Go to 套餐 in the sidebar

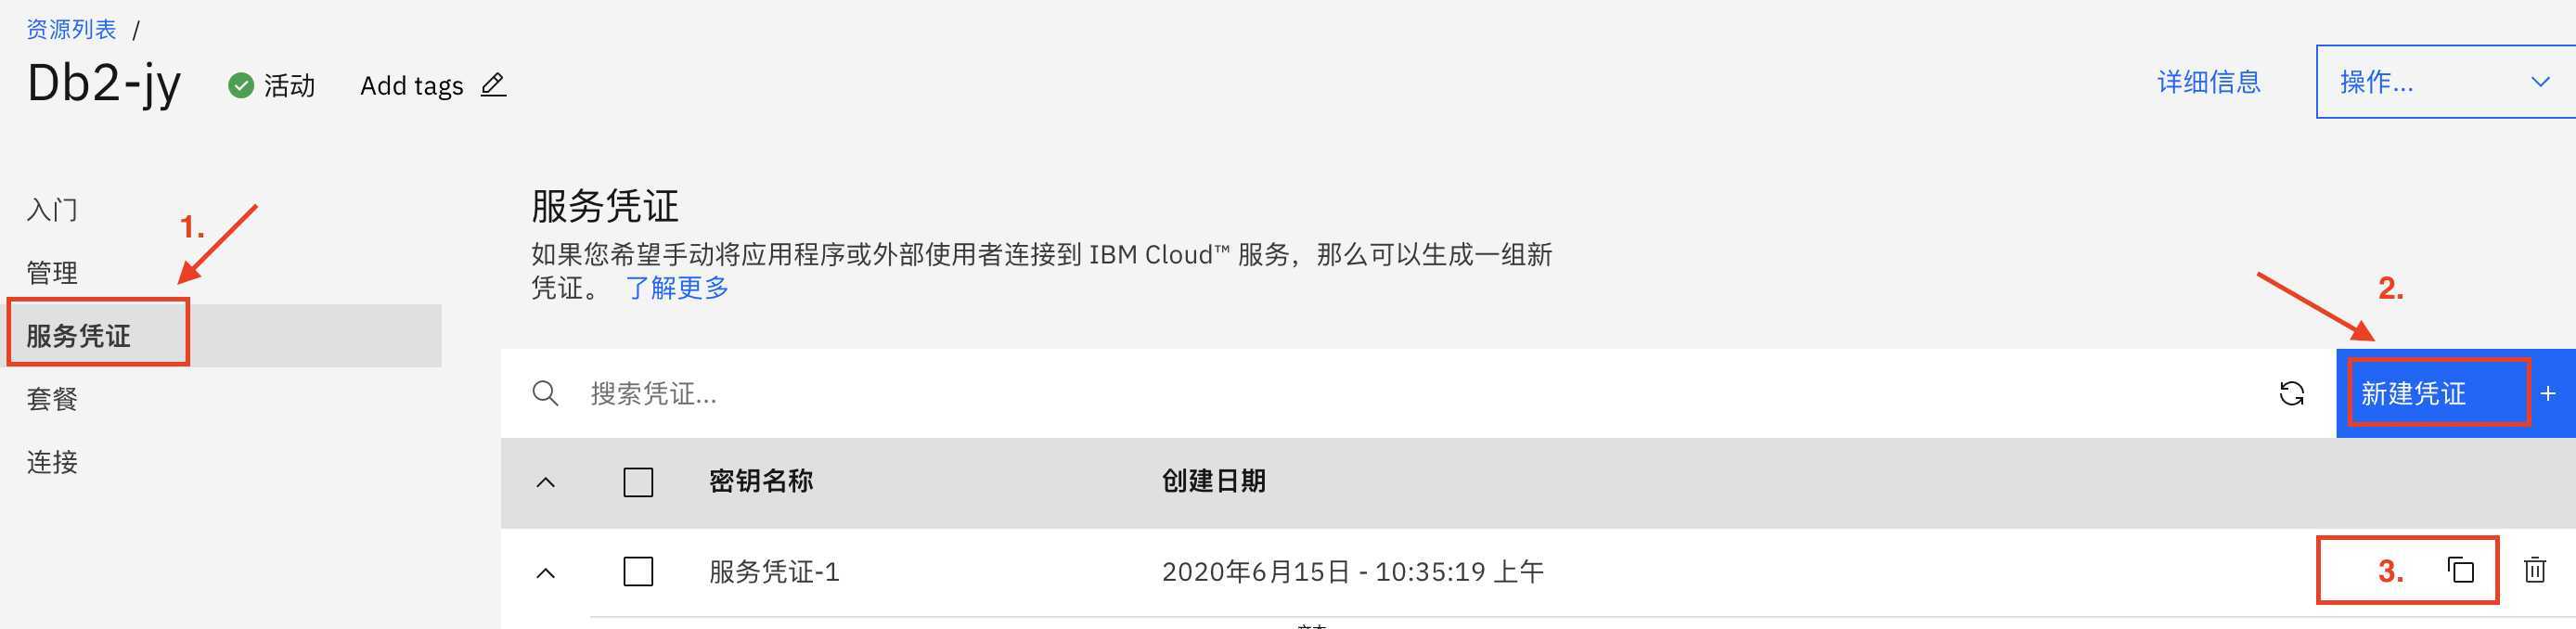coord(52,399)
